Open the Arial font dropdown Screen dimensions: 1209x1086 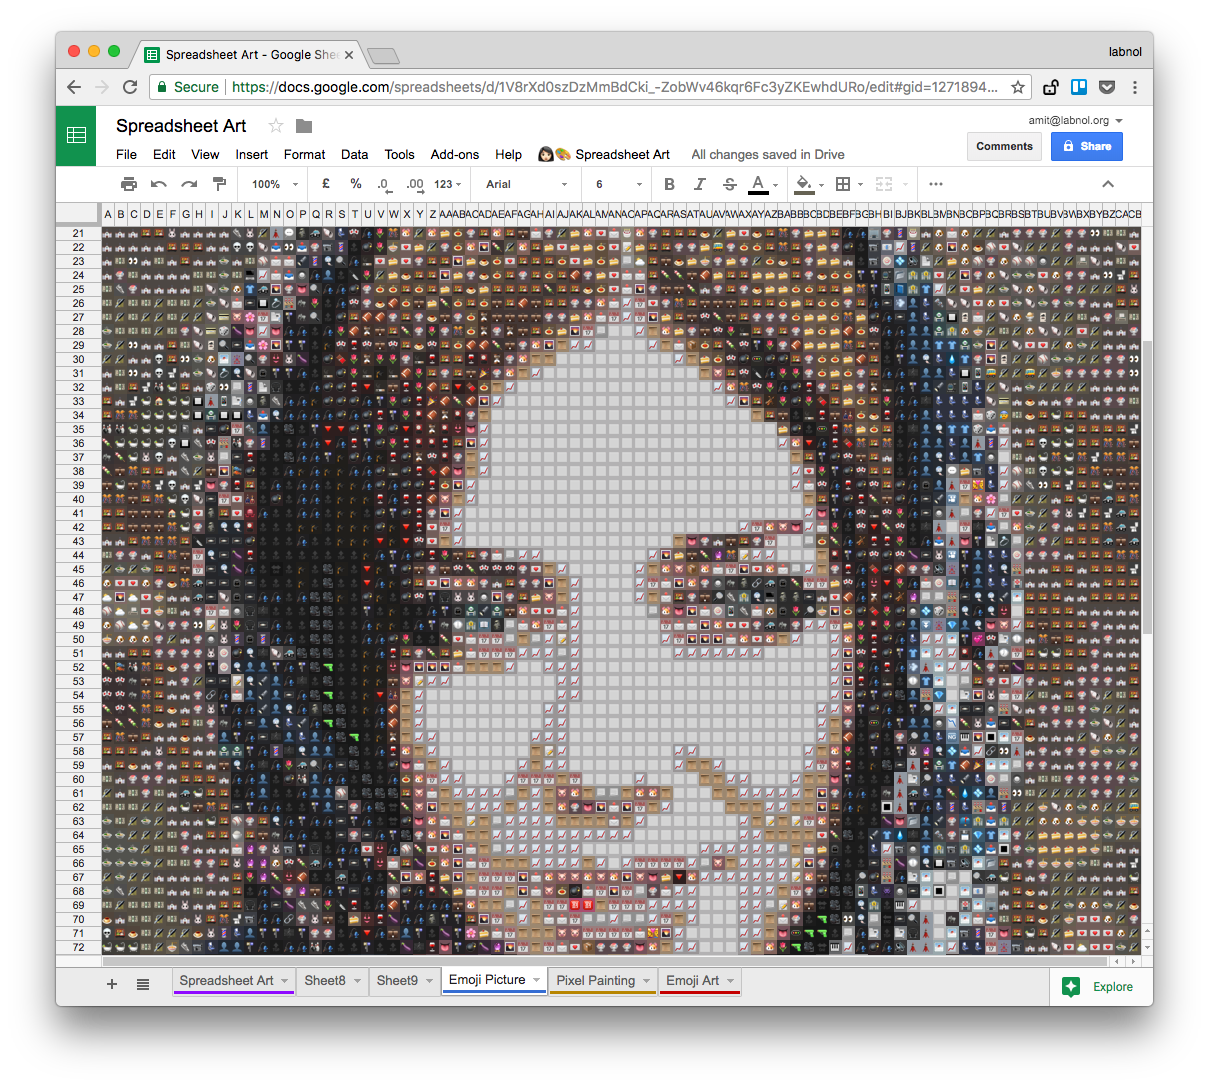pos(525,184)
